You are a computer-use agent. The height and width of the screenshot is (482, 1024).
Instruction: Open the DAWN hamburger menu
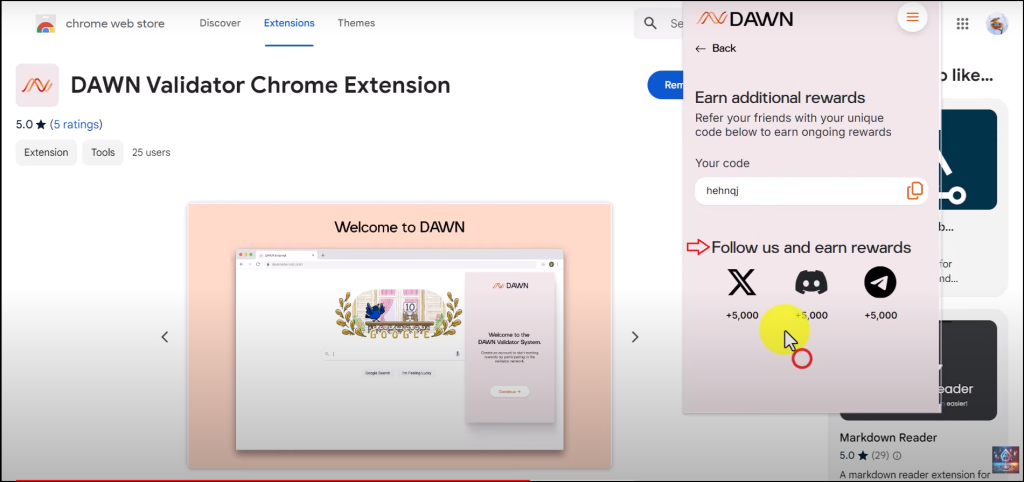912,17
